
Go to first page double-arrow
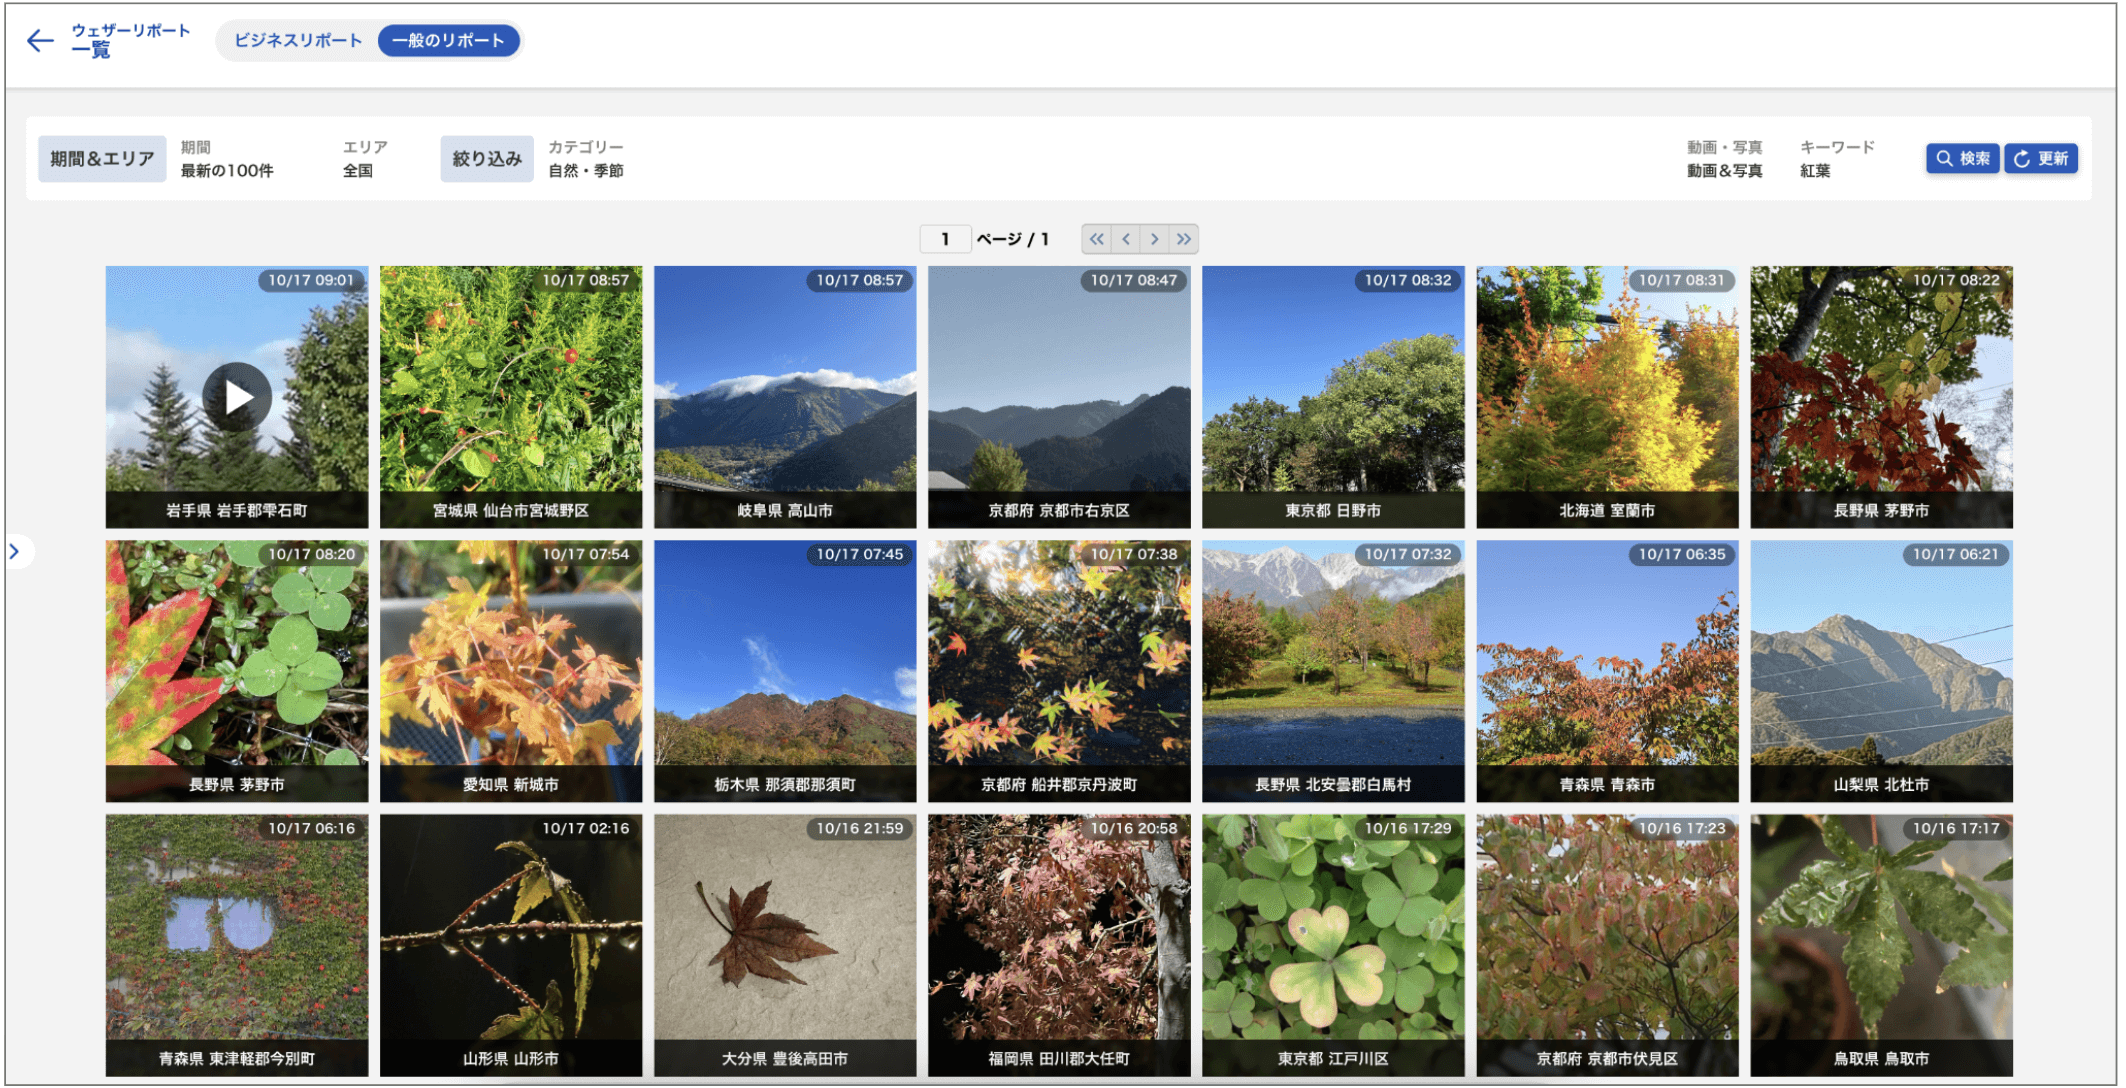click(x=1097, y=239)
